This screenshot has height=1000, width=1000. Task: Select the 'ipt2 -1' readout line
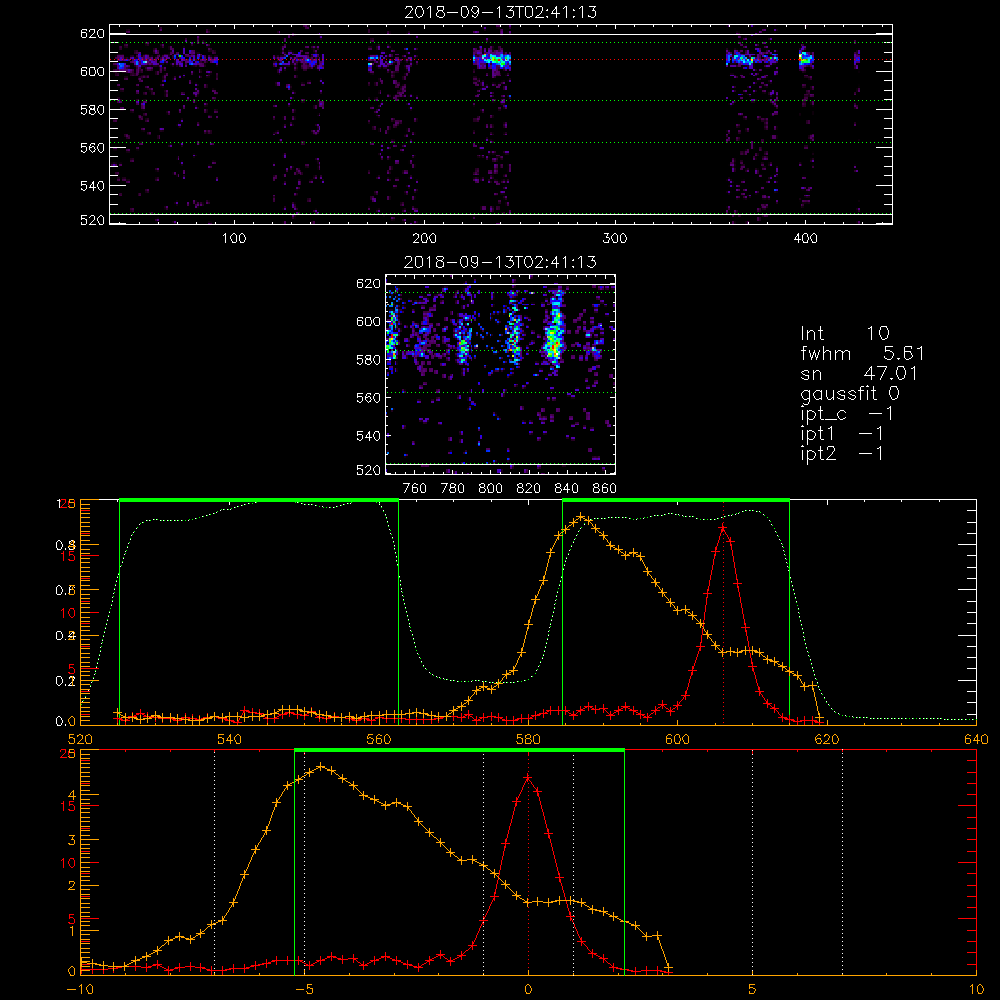842,453
